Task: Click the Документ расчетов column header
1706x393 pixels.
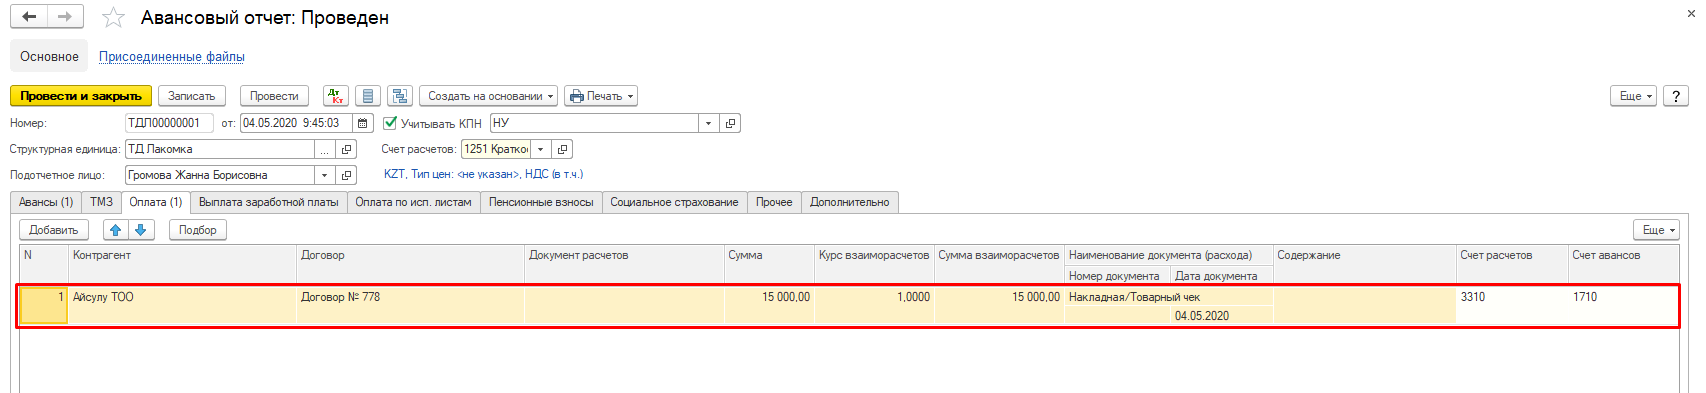Action: pos(624,265)
